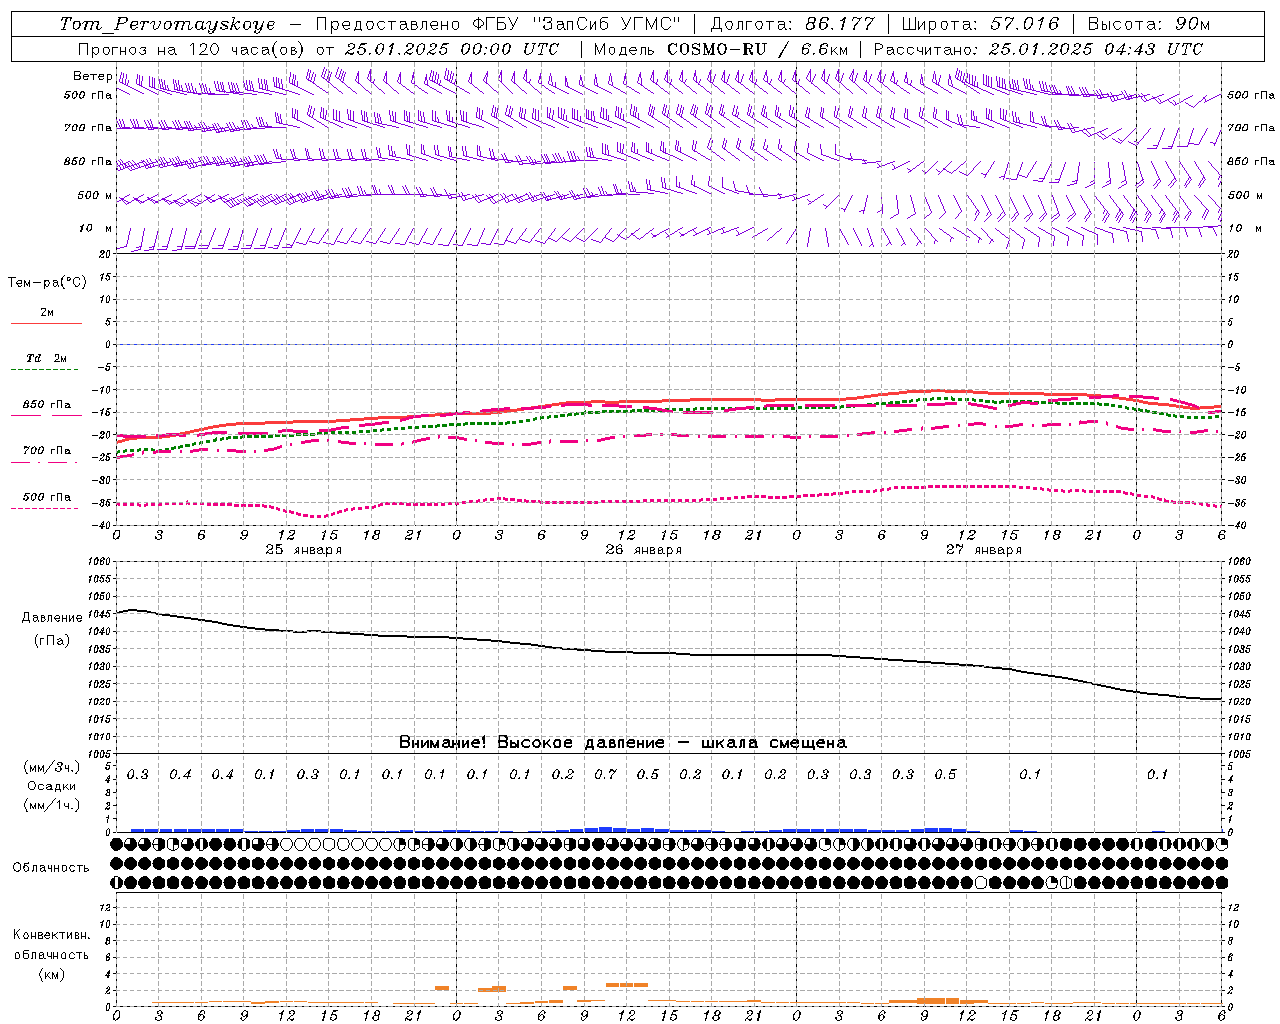
Task: Click the station name Tom_Pervomayskoye
Action: pos(167,24)
